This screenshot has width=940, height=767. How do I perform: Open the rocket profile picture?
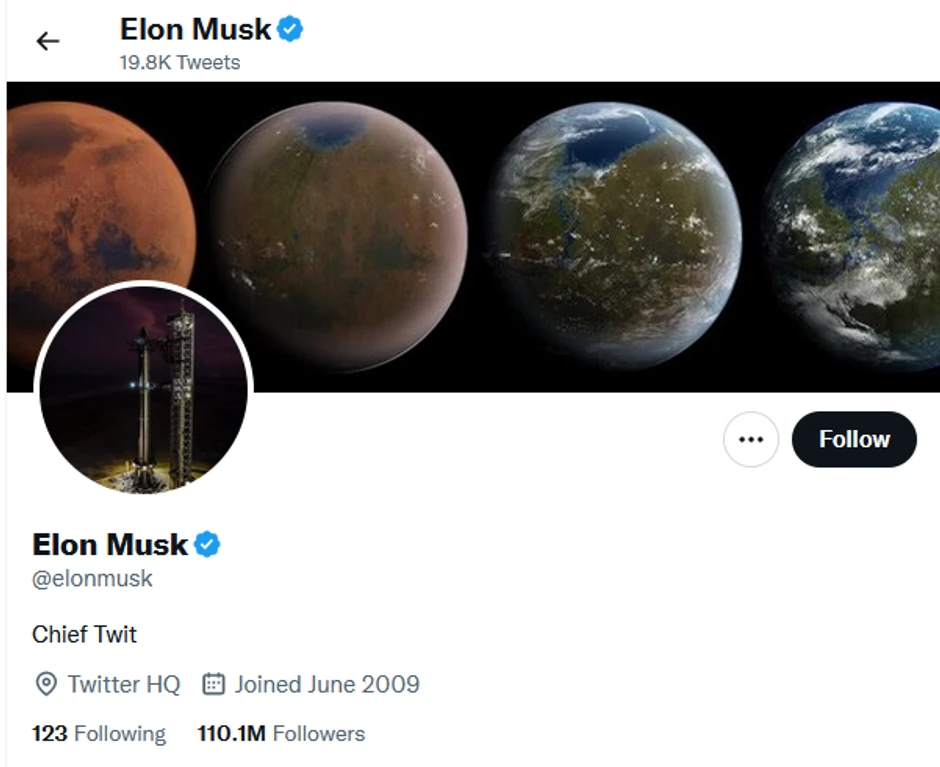143,390
